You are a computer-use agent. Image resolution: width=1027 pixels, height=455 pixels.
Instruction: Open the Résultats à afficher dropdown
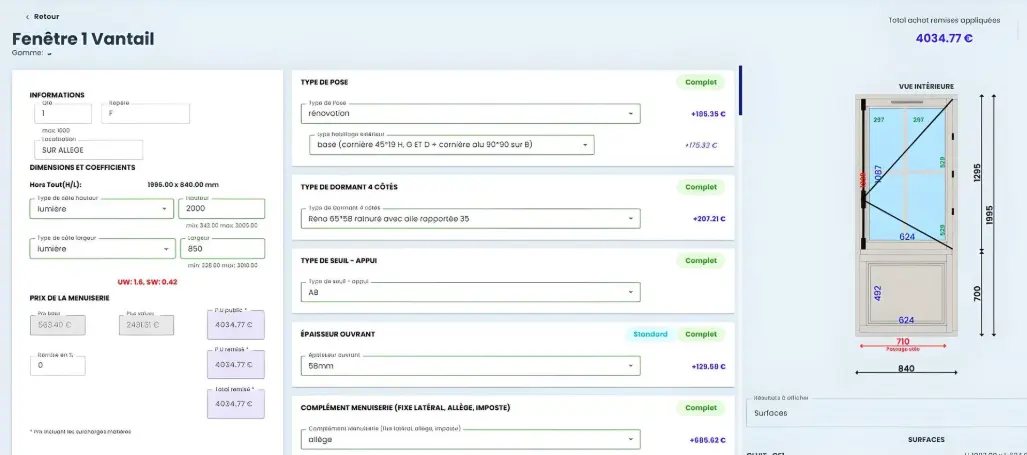[885, 412]
